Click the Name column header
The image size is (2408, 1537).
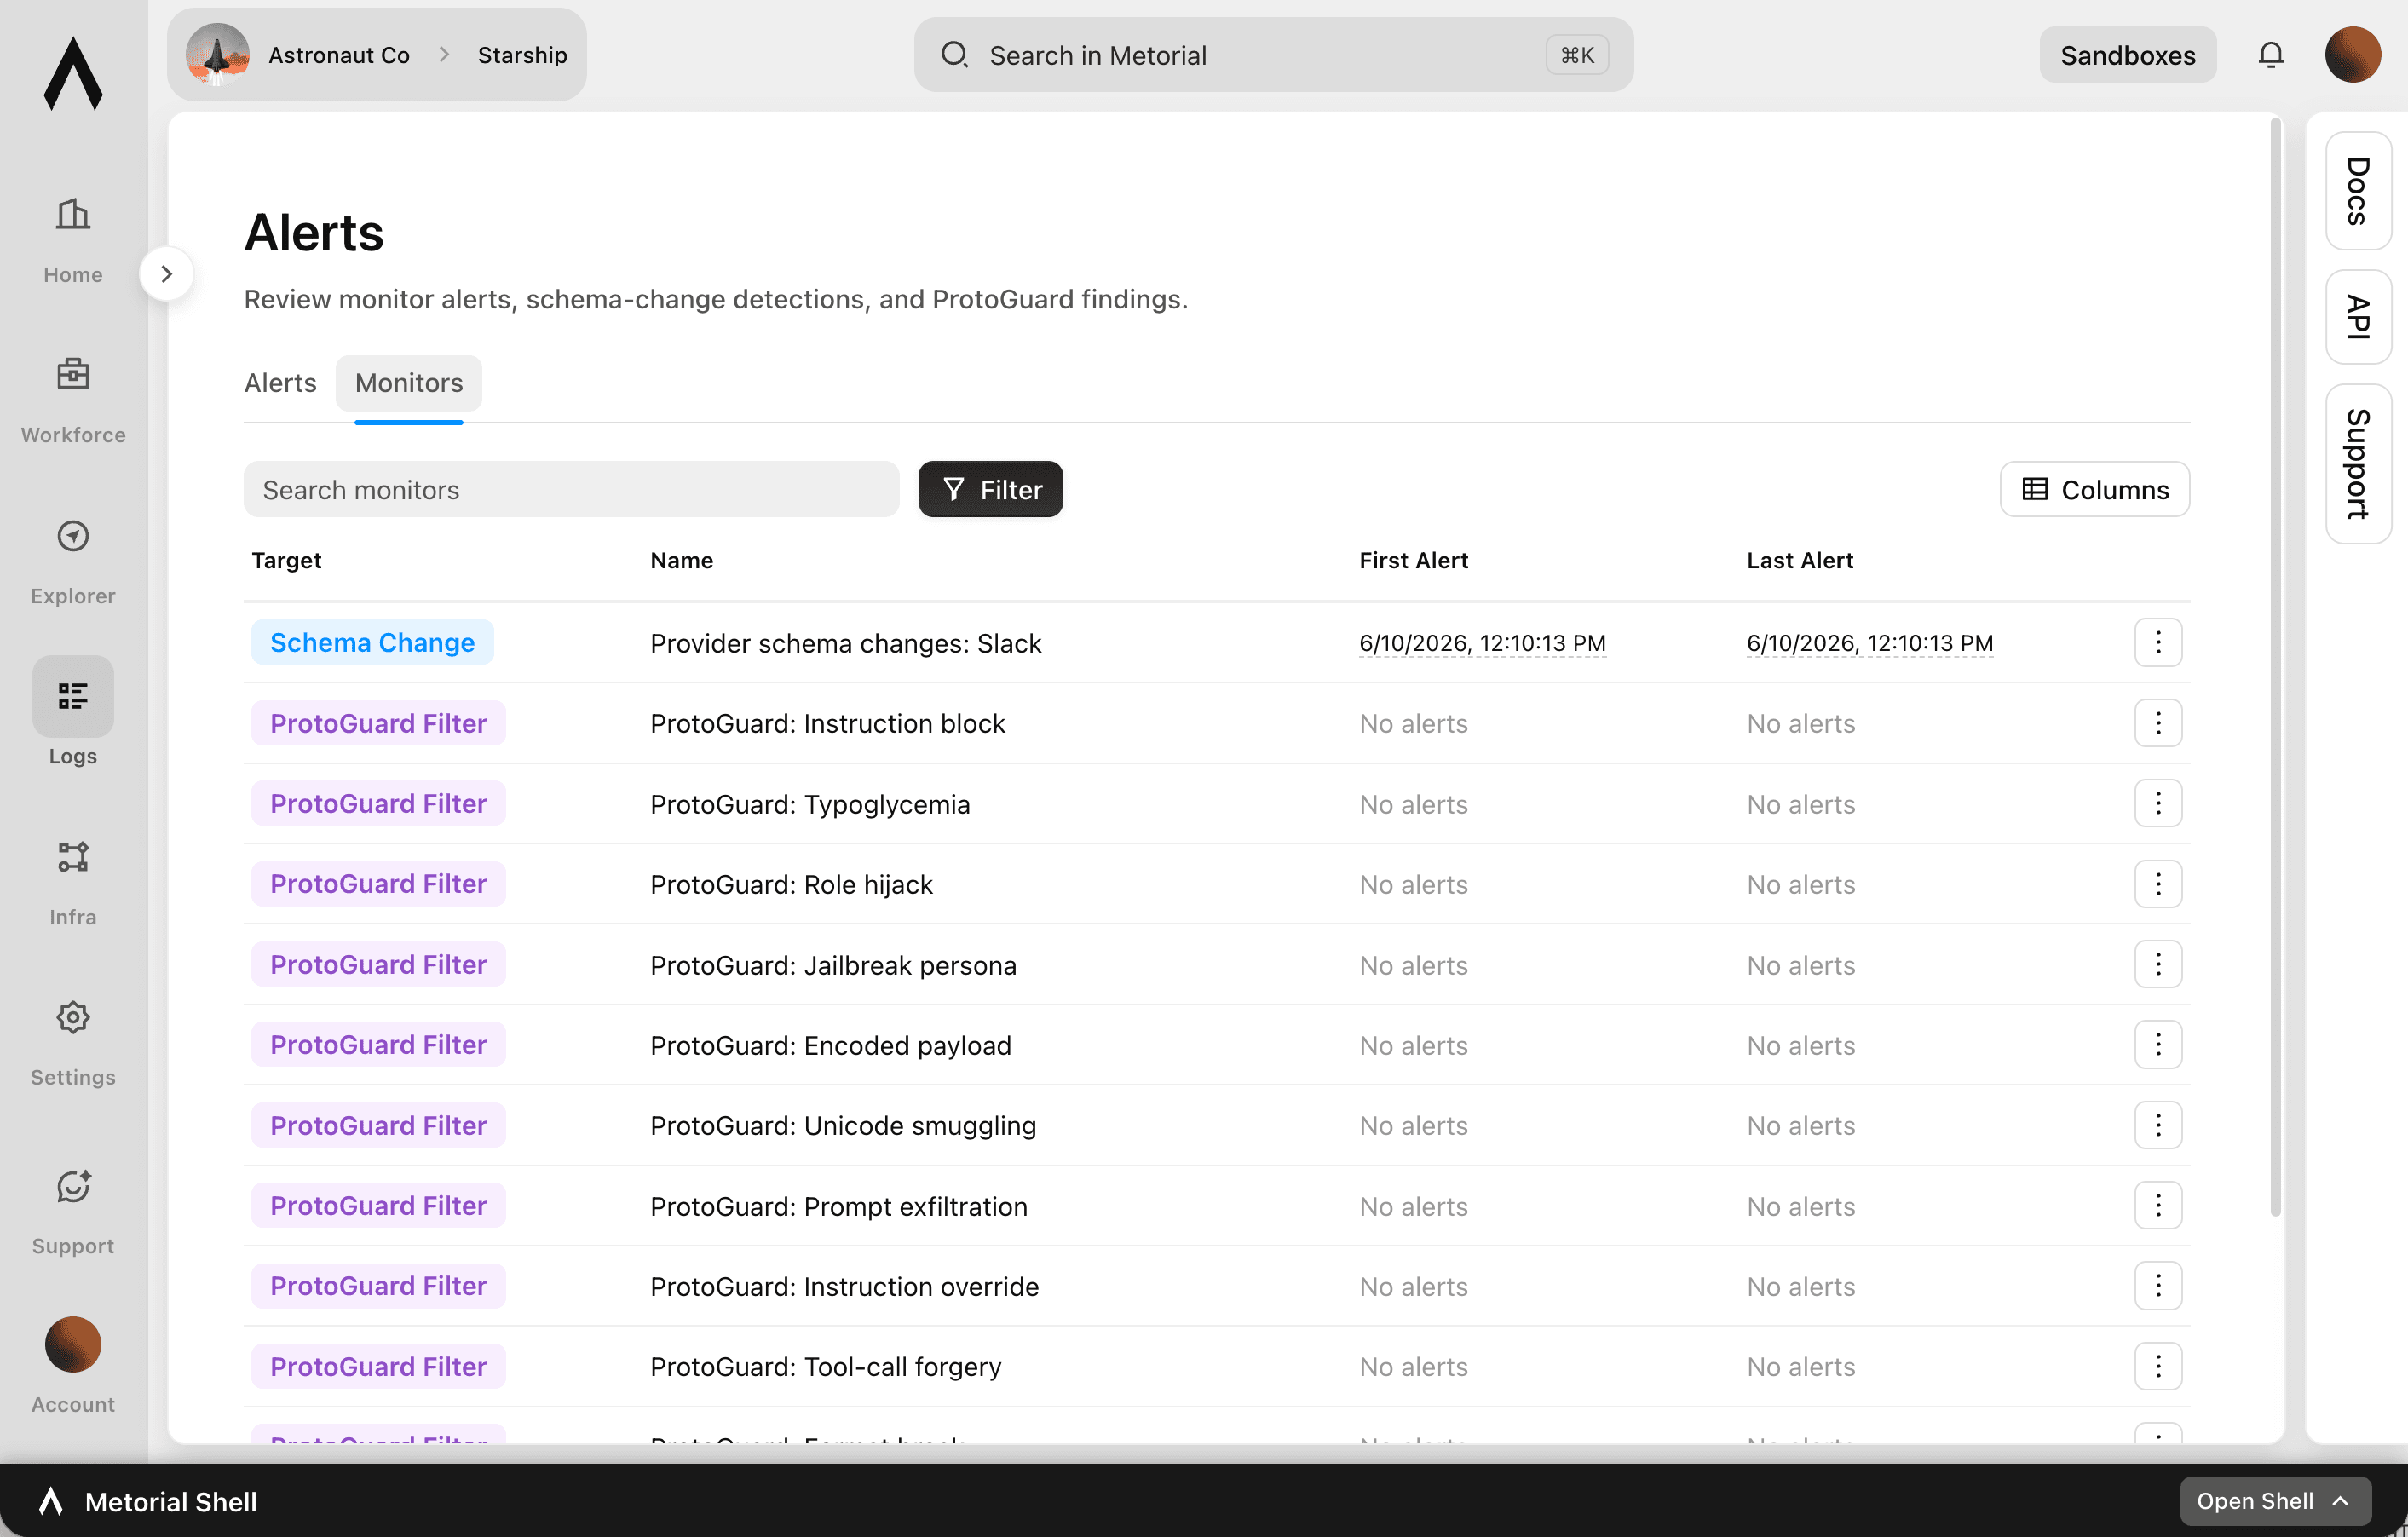tap(681, 560)
